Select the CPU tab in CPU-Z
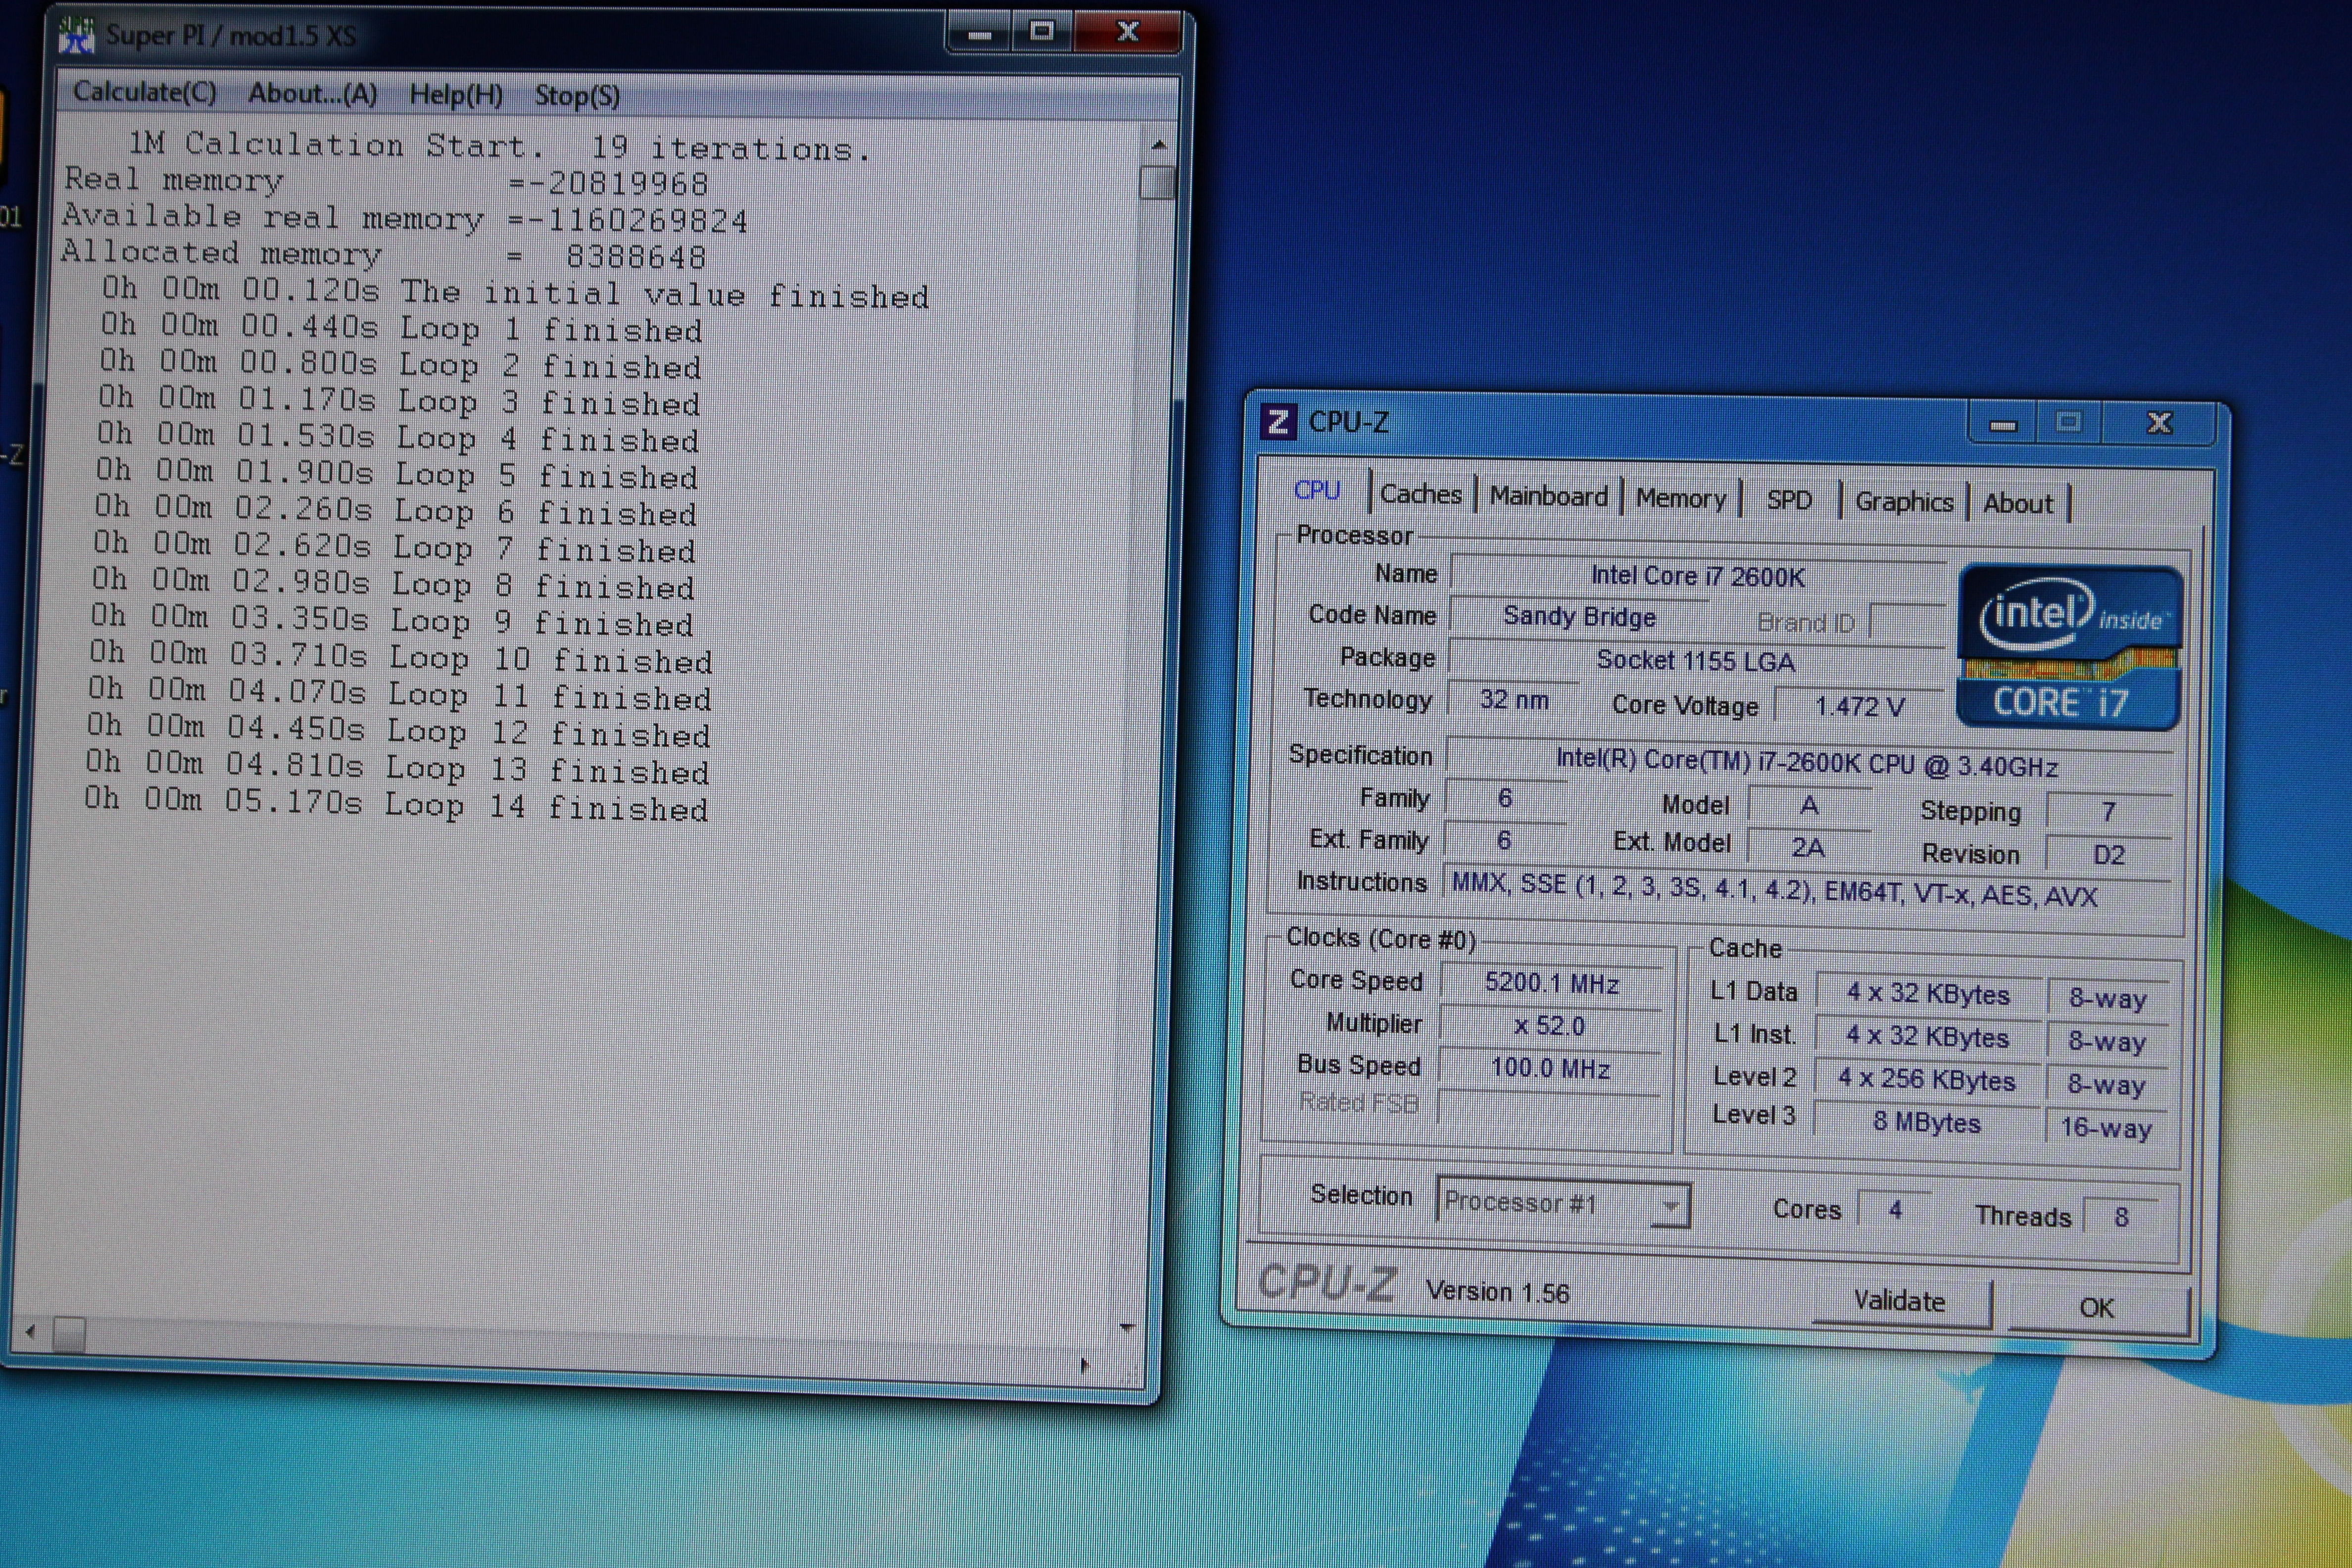 (x=1317, y=491)
